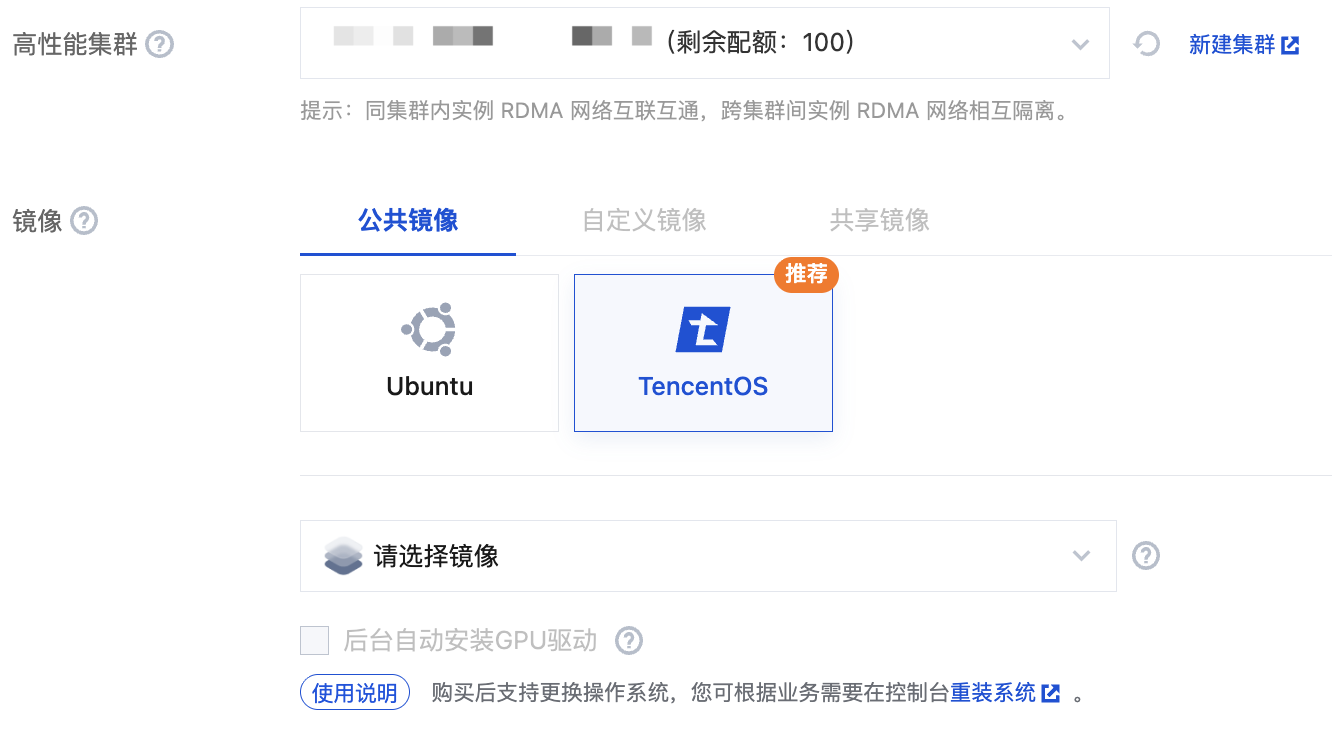Expand image list via chevron arrow

point(1081,556)
